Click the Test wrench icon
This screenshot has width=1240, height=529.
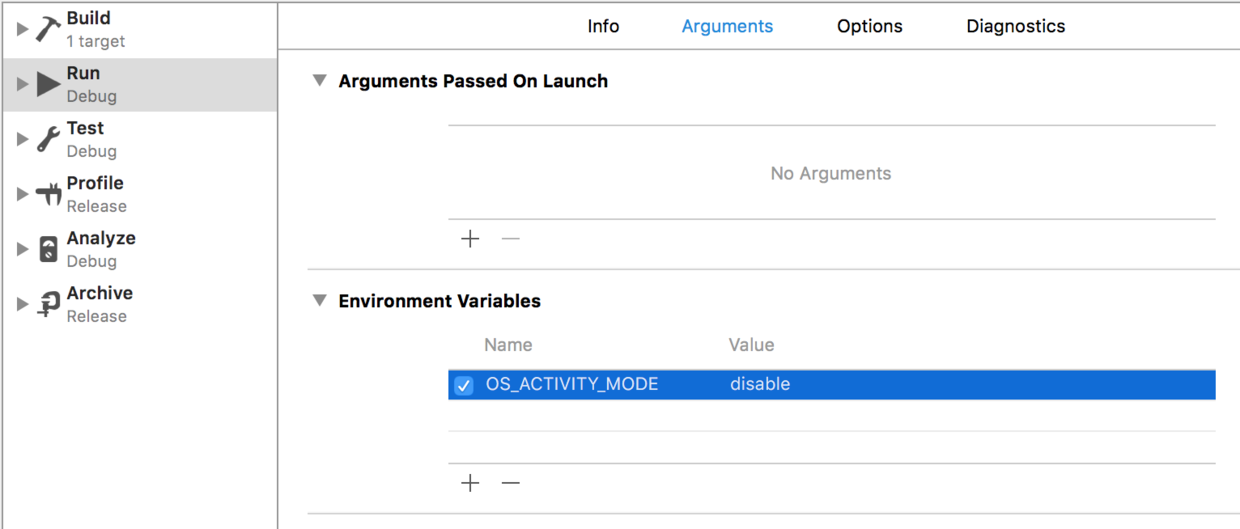(48, 139)
